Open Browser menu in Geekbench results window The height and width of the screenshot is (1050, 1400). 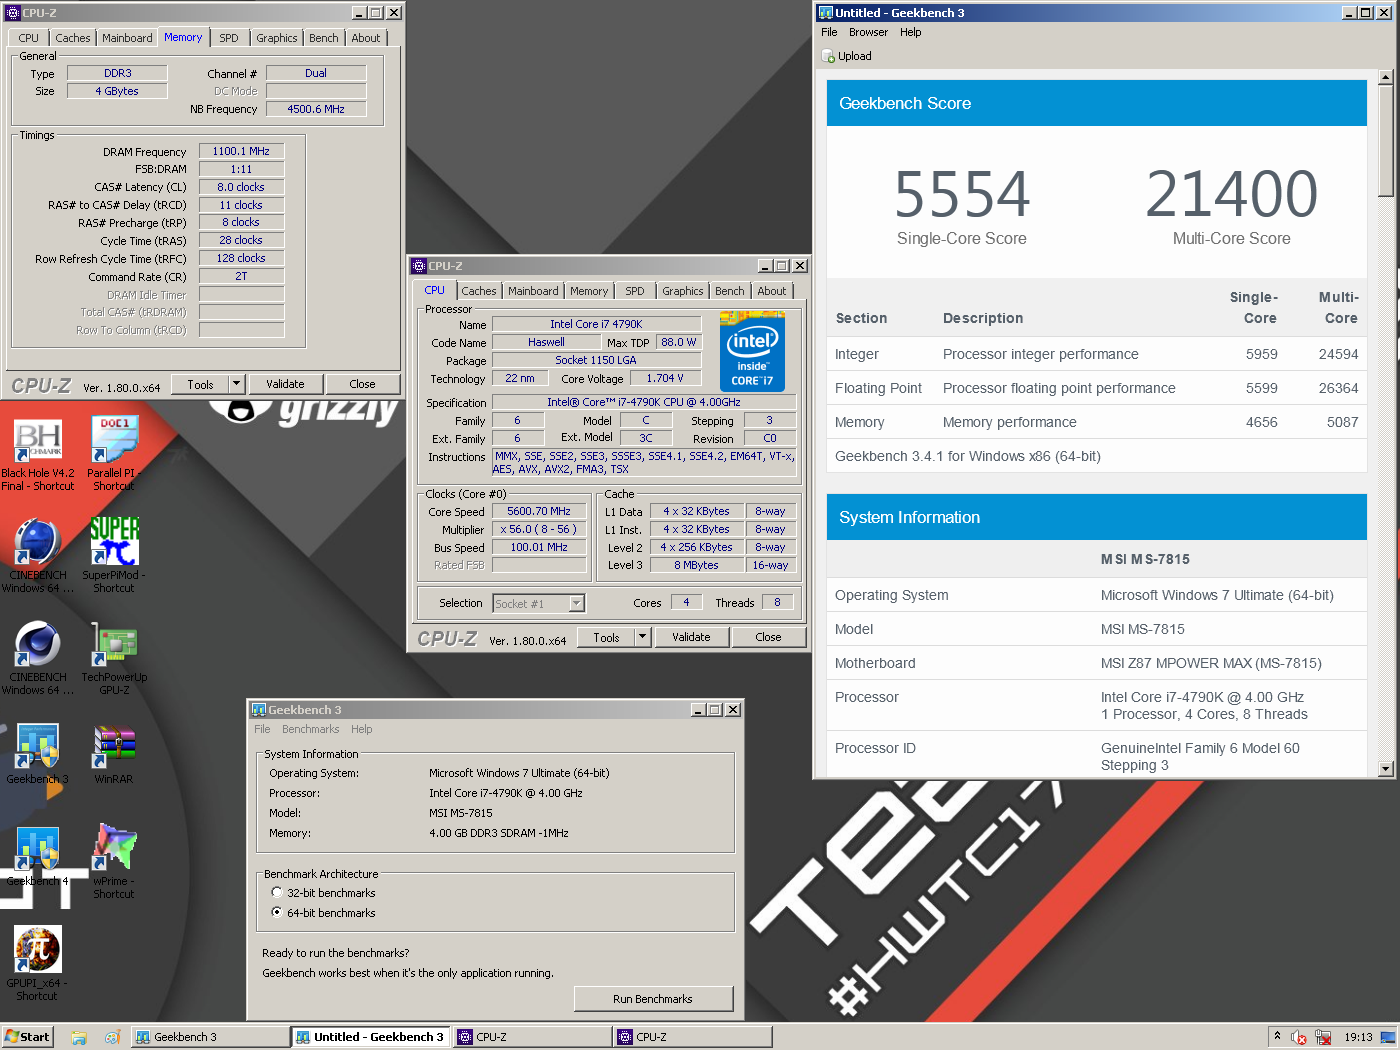[x=868, y=32]
